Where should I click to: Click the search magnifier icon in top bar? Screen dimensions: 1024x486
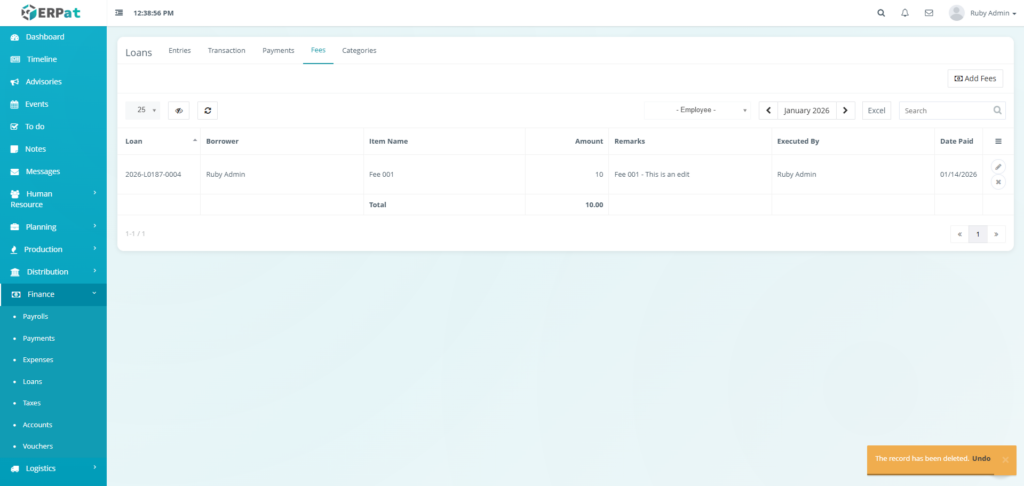coord(881,13)
